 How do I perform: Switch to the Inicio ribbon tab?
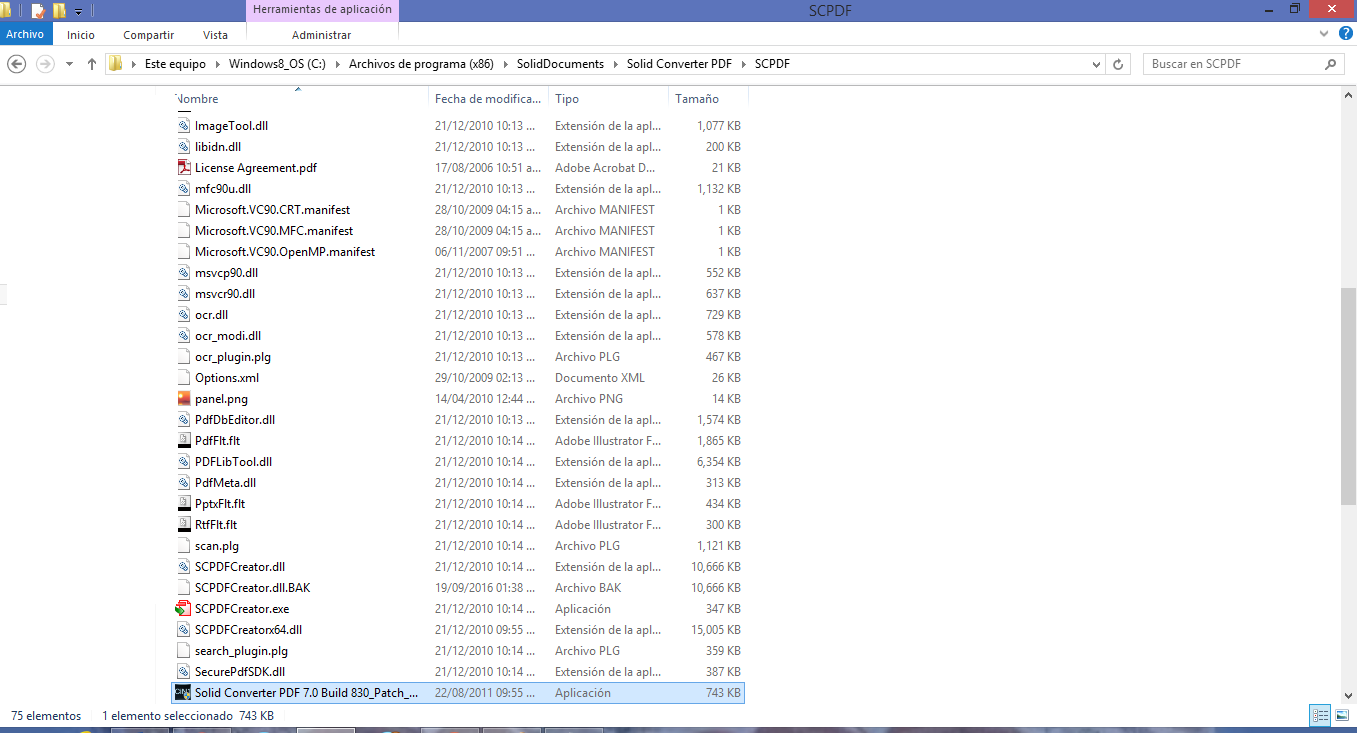[81, 35]
